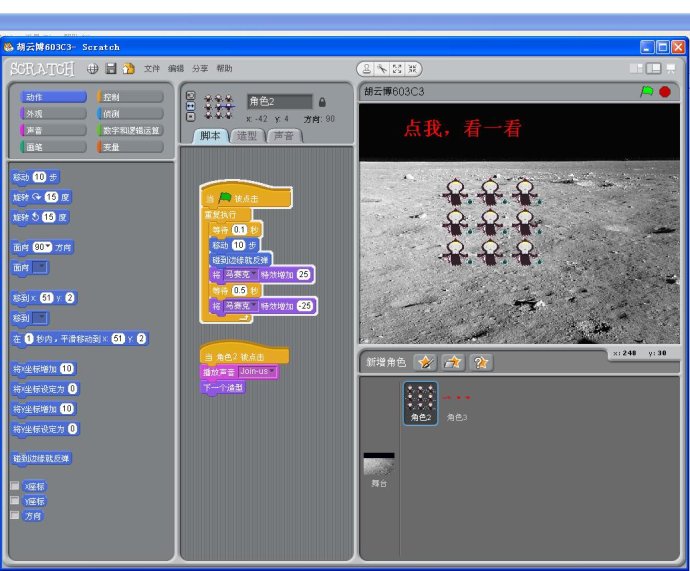
Task: Switch to the 造型 tab
Action: click(x=247, y=136)
